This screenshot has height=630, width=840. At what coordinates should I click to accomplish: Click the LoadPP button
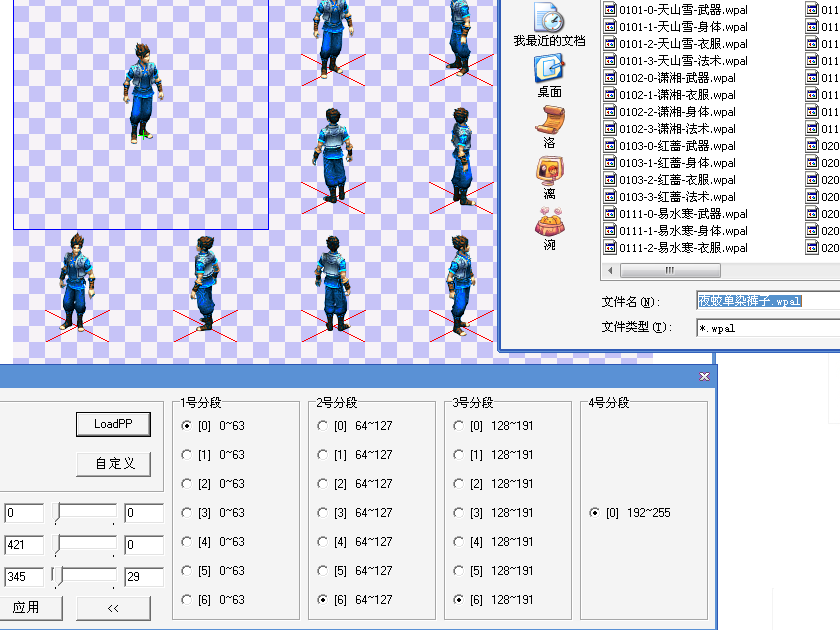click(x=113, y=424)
